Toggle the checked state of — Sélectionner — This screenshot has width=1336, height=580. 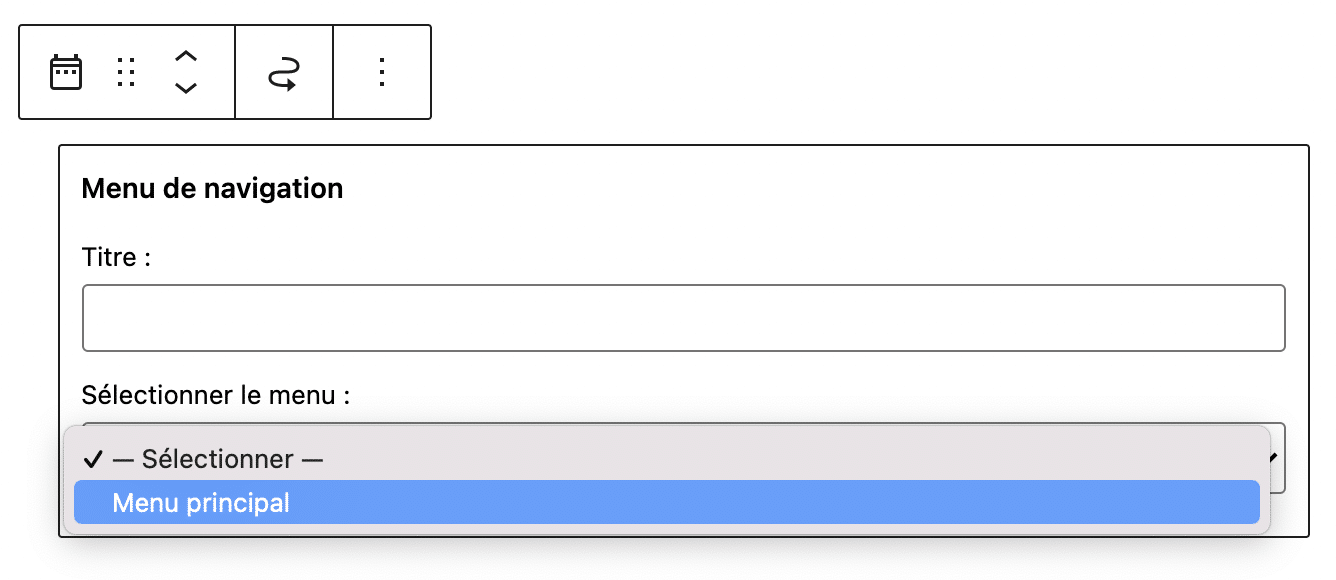(x=95, y=459)
